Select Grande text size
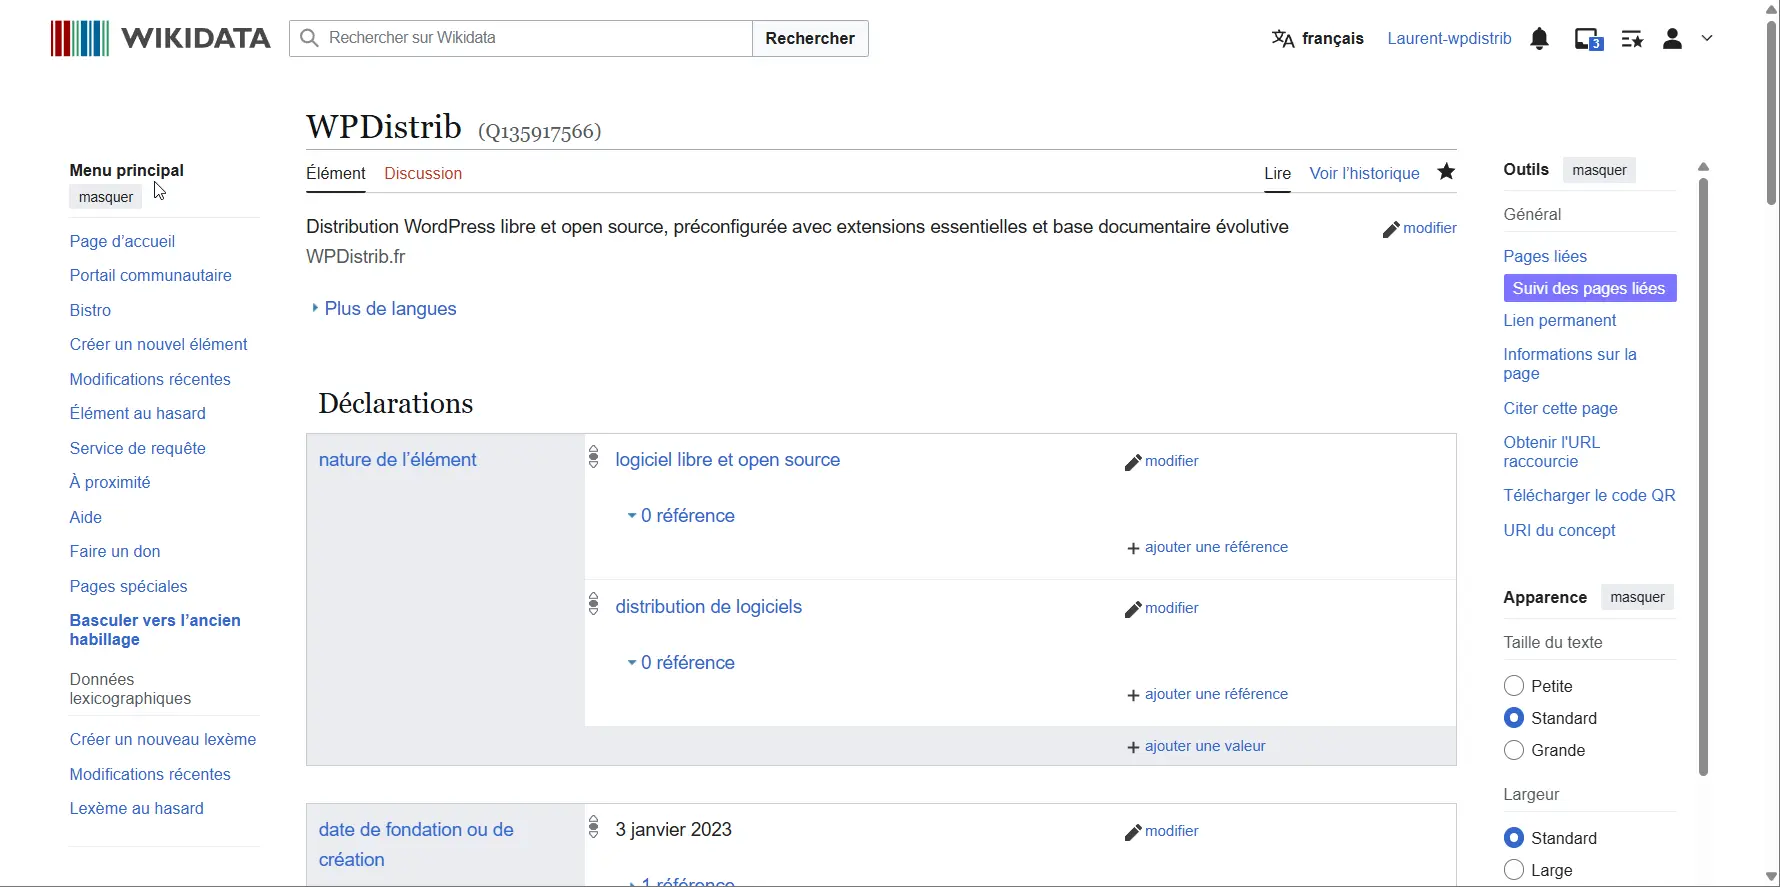 [x=1514, y=750]
